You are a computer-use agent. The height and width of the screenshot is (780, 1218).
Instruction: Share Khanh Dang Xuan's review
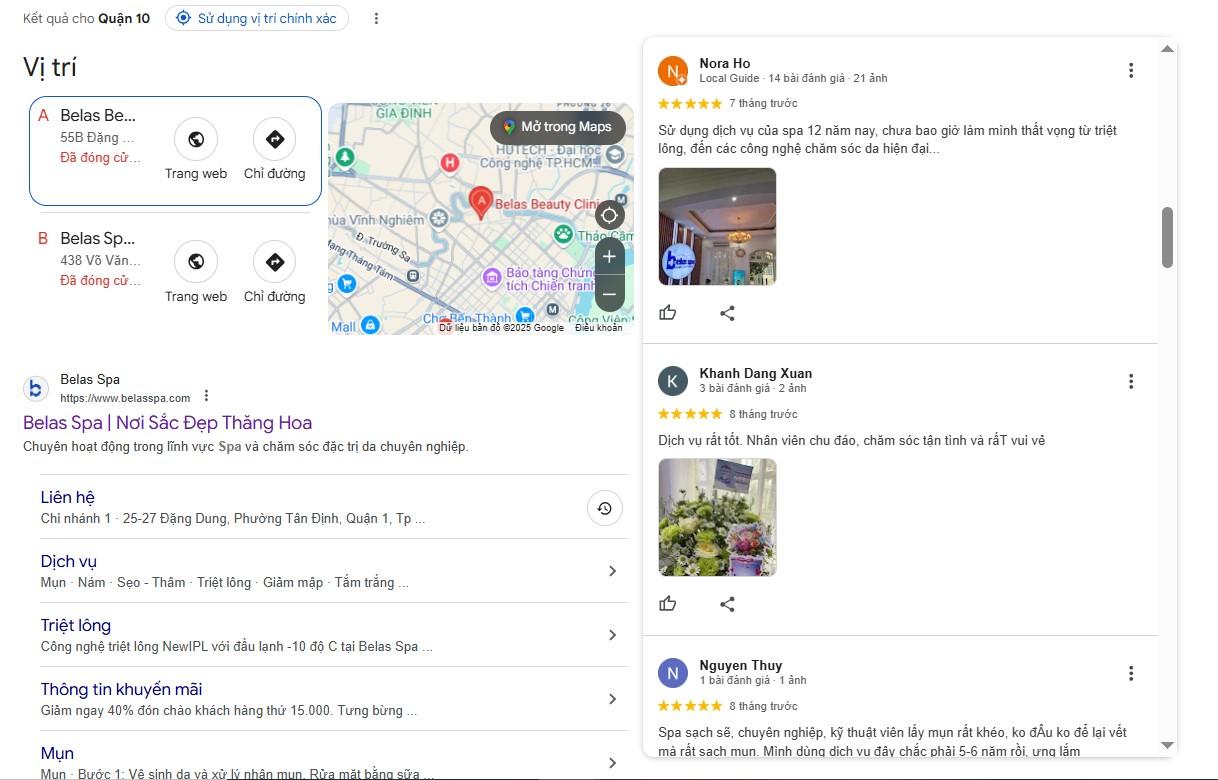coord(727,604)
